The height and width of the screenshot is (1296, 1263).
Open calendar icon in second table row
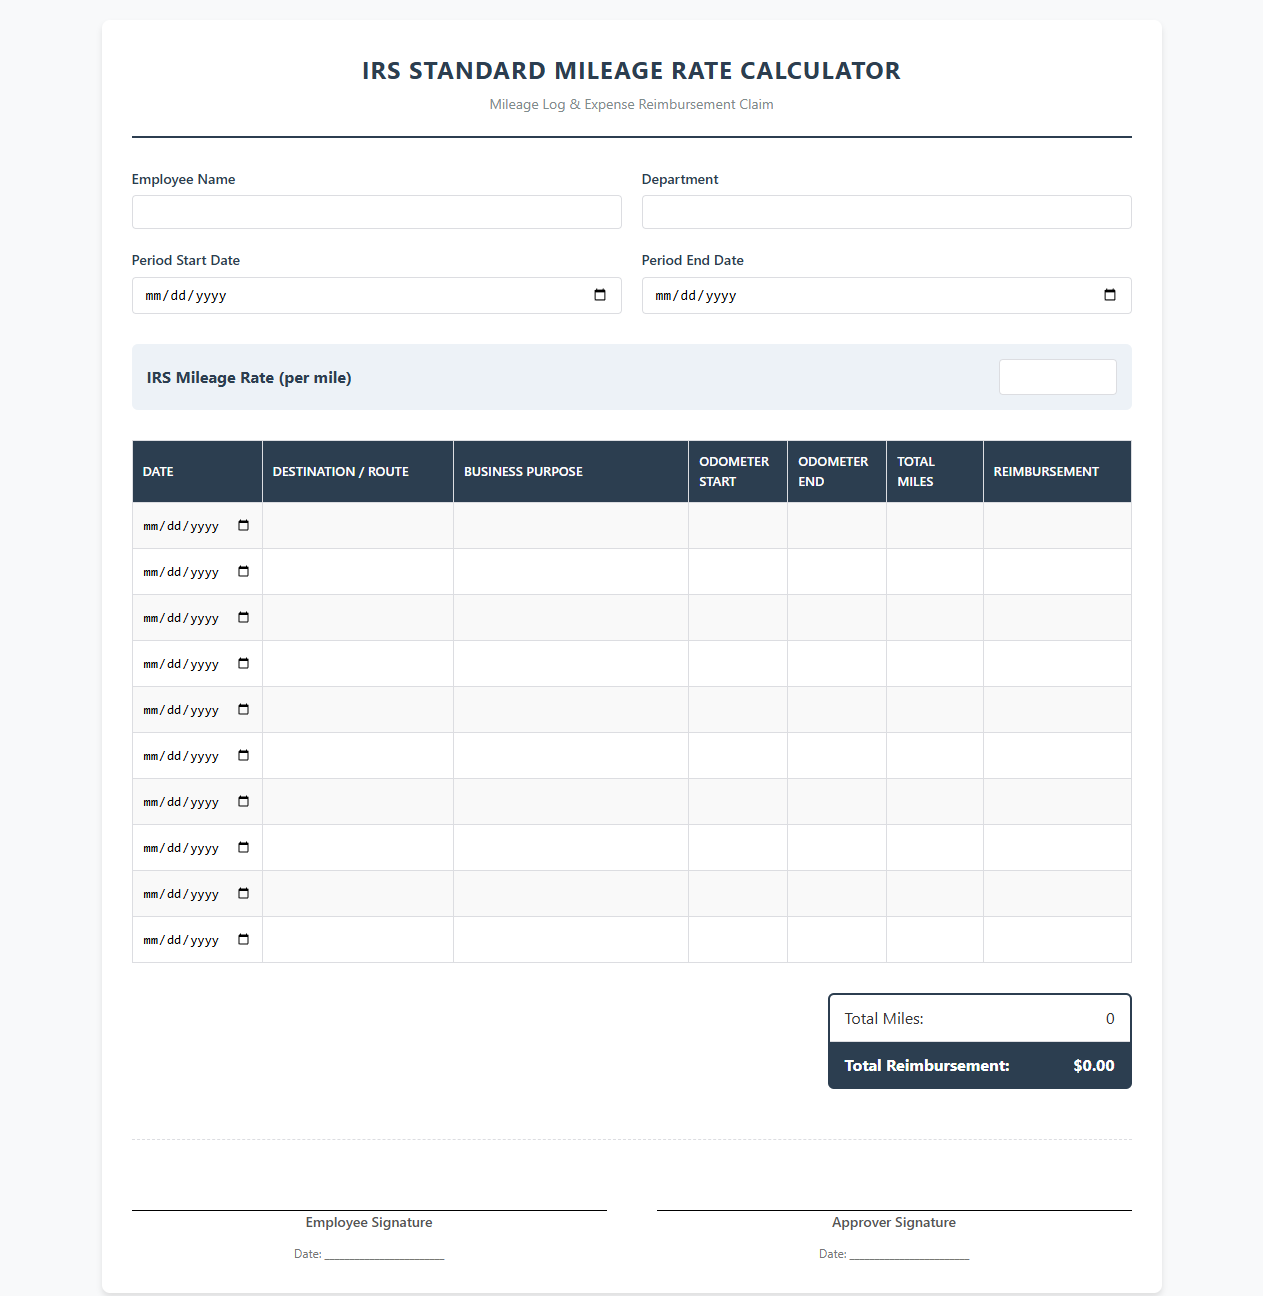243,571
